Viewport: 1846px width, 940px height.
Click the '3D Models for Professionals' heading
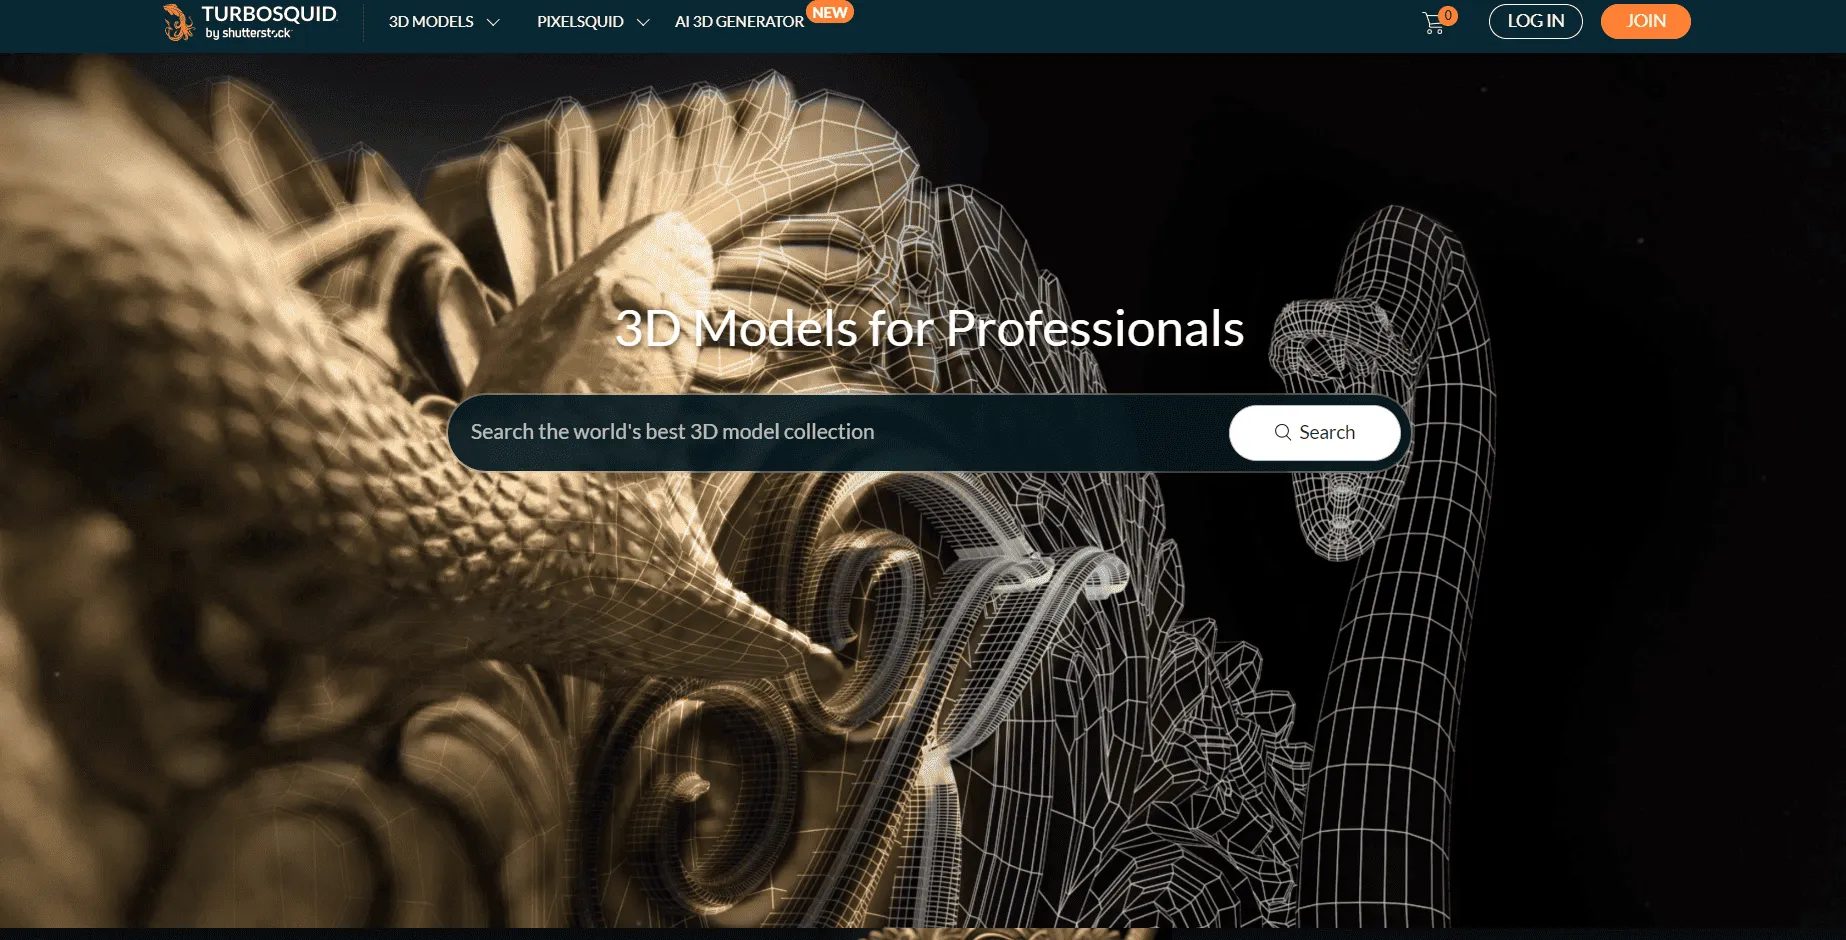[929, 328]
